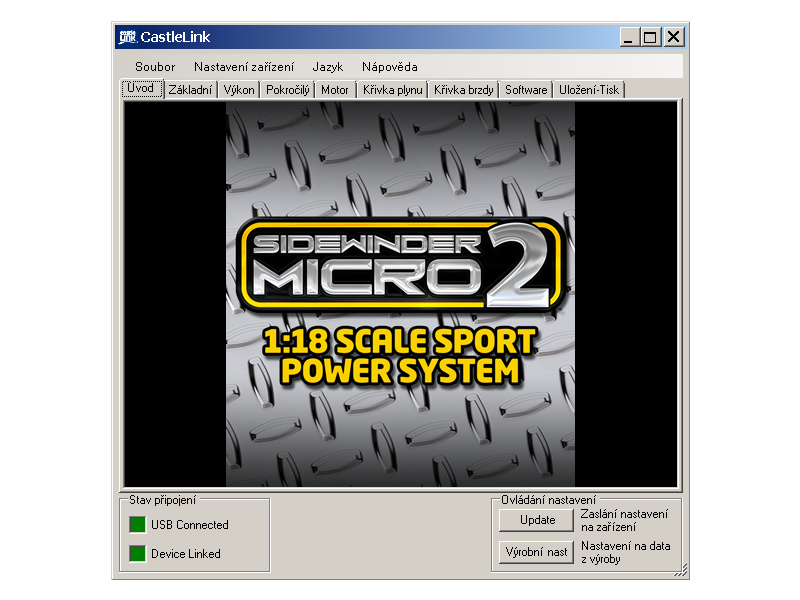The height and width of the screenshot is (600, 800).
Task: Open the Nápověda menu
Action: [x=389, y=67]
